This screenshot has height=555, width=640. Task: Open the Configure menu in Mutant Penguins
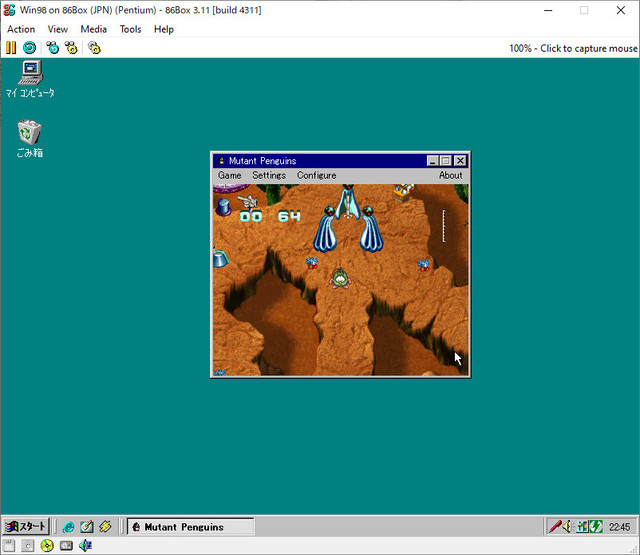pyautogui.click(x=316, y=175)
